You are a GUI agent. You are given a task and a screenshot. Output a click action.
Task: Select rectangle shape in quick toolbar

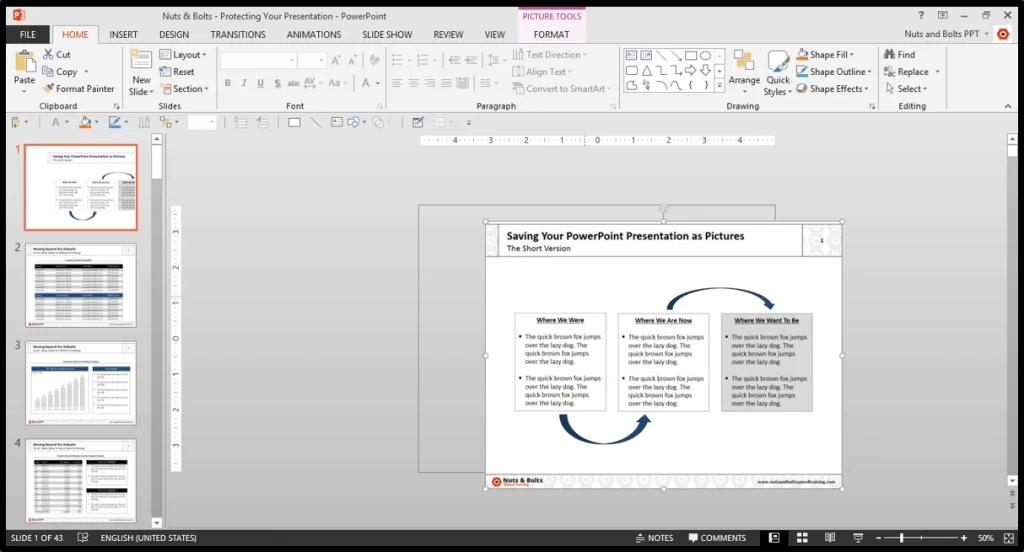pyautogui.click(x=294, y=122)
